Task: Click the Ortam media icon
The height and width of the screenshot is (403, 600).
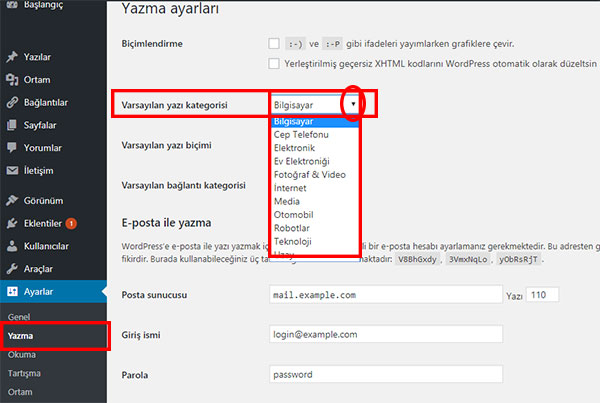Action: pos(12,80)
